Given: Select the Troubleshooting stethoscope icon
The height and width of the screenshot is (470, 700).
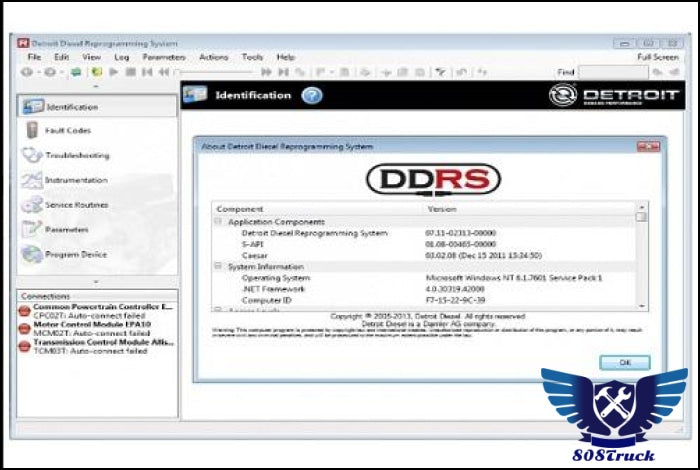Looking at the screenshot, I should pyautogui.click(x=31, y=155).
